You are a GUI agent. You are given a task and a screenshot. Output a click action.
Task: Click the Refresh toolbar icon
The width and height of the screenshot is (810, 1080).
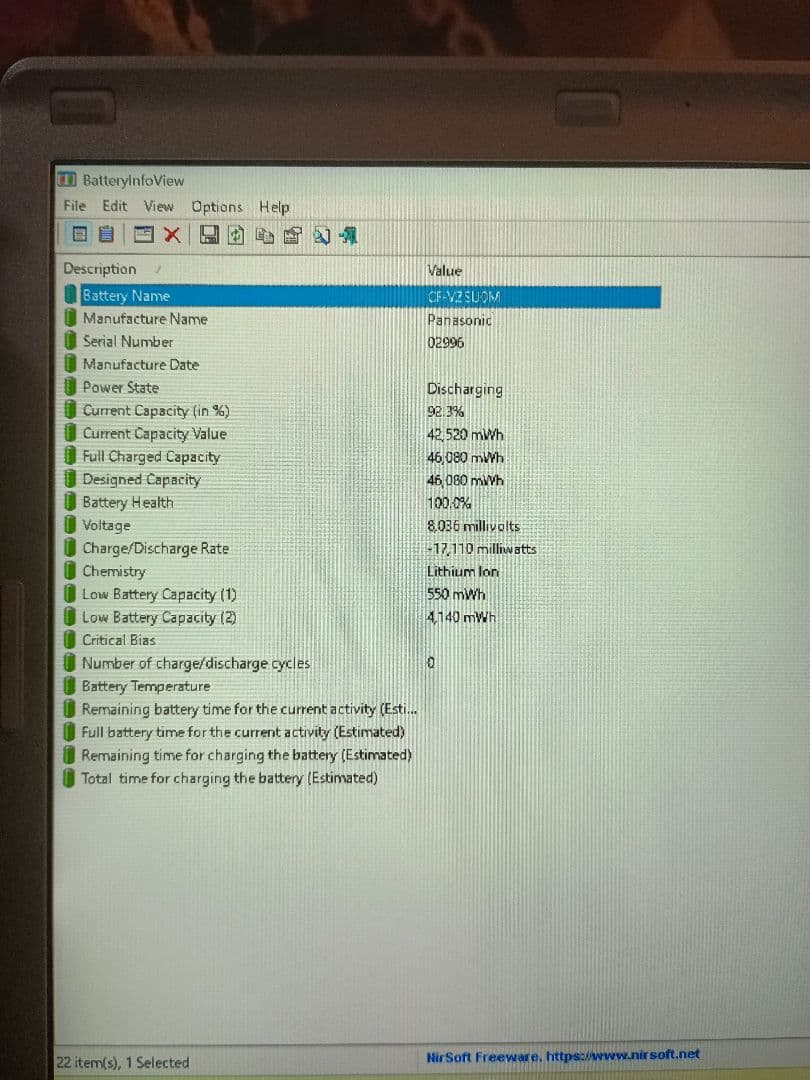[x=236, y=236]
